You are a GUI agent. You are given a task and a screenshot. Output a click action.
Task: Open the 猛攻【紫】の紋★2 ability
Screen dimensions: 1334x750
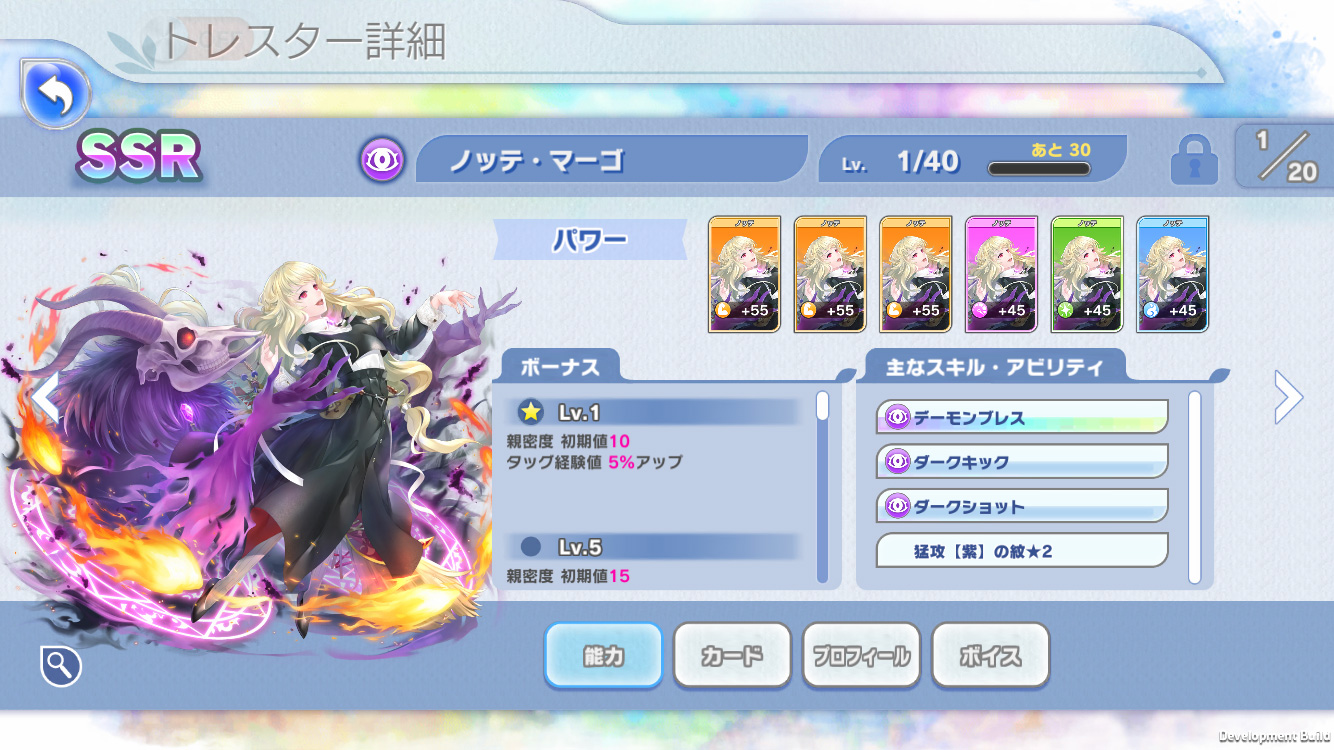1022,551
